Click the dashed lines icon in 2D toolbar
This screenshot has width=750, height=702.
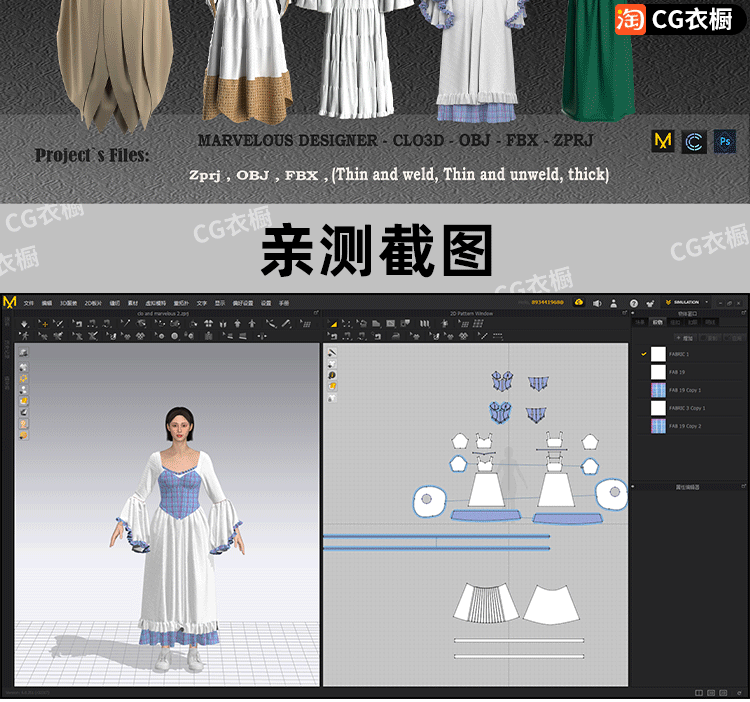coord(498,336)
